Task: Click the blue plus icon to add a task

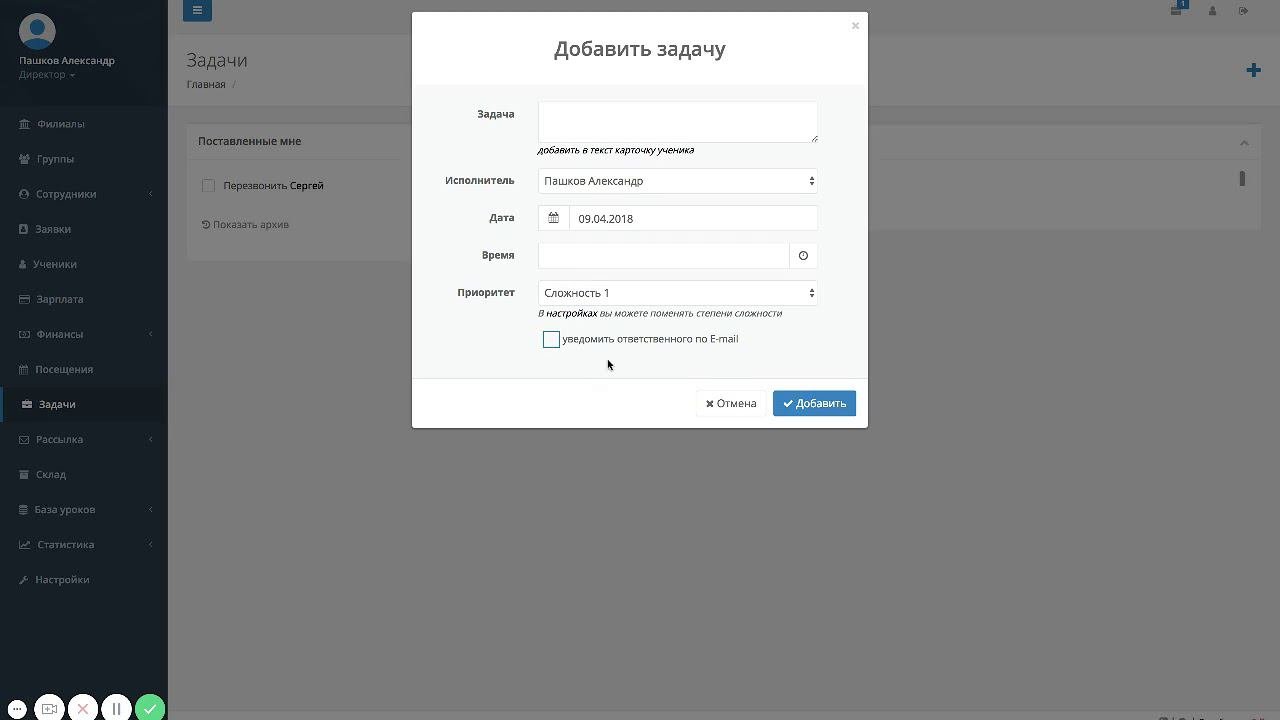Action: point(1253,70)
